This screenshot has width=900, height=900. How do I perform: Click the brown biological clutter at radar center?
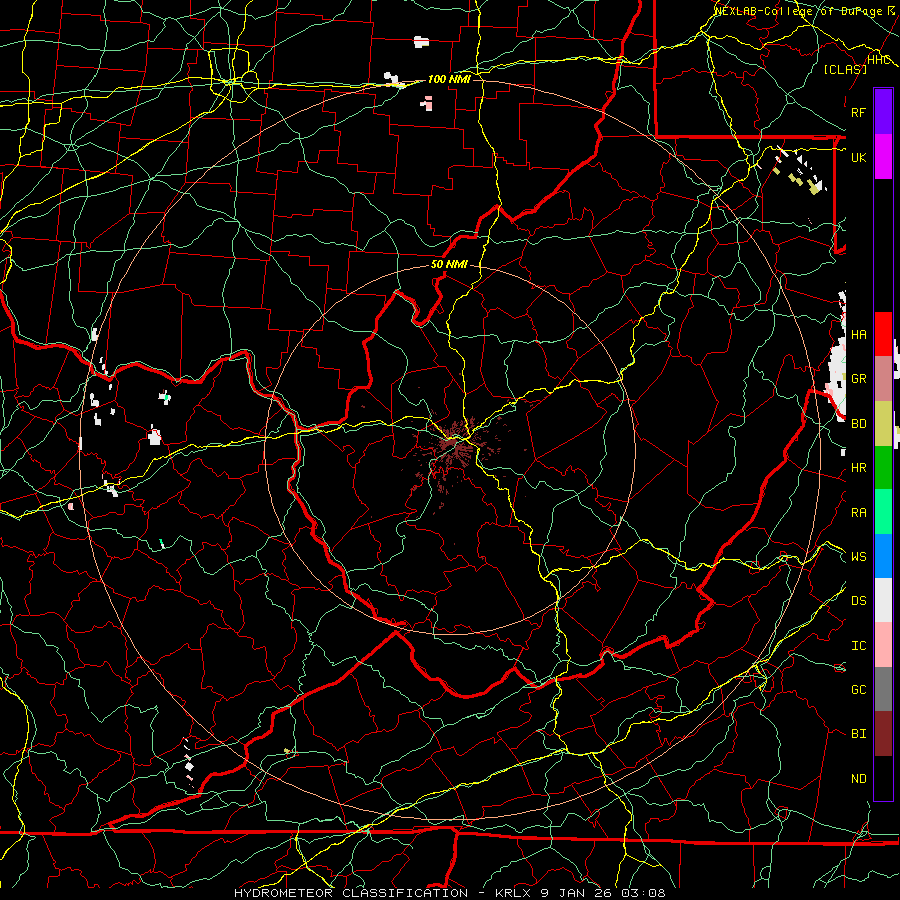click(x=457, y=446)
